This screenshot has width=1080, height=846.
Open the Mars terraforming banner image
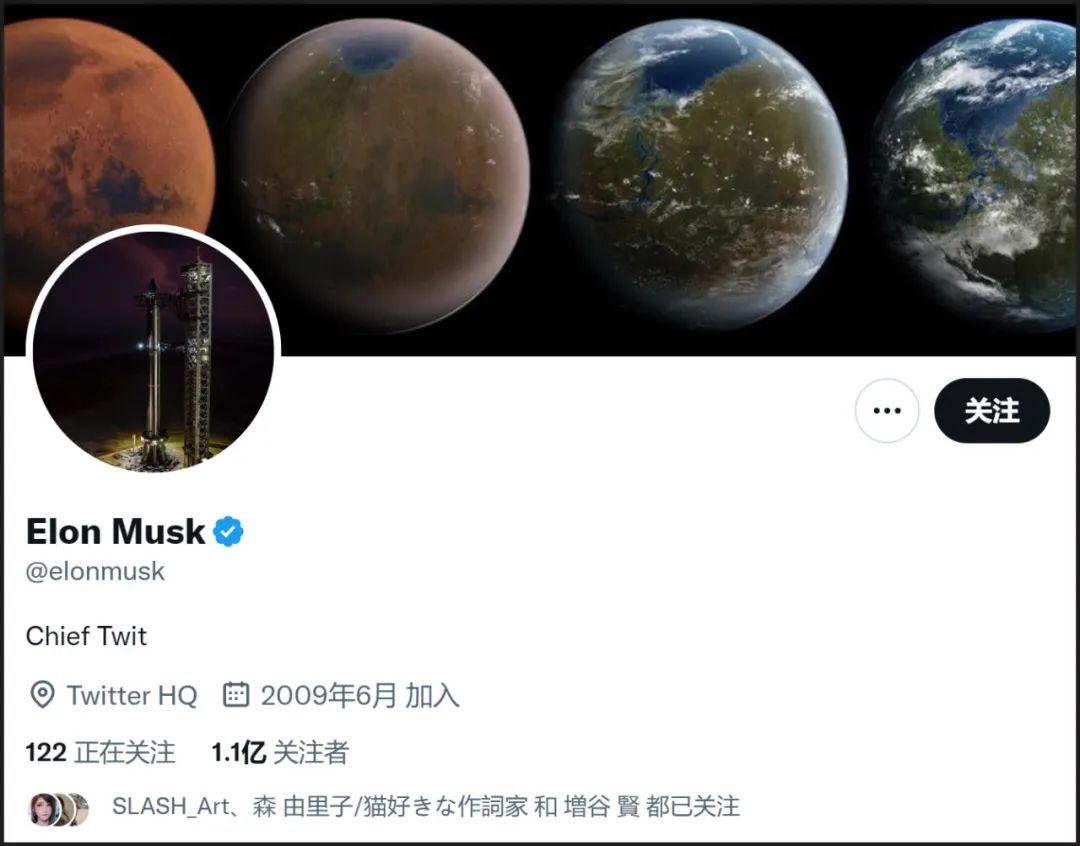[540, 179]
